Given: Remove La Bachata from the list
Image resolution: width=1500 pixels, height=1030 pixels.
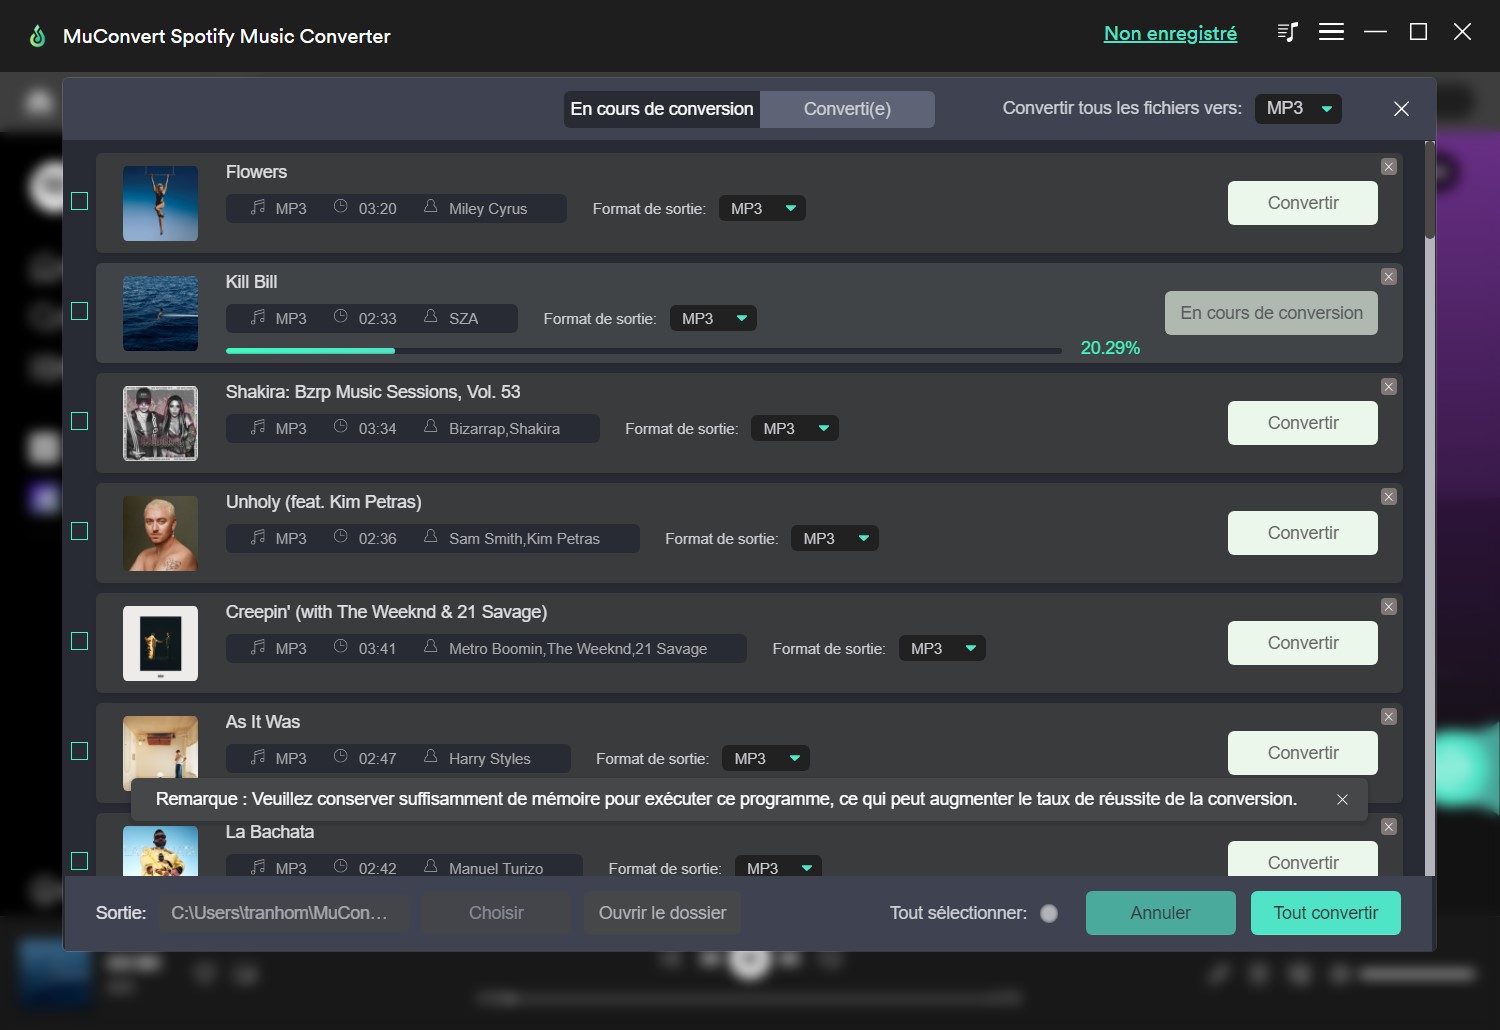Looking at the screenshot, I should click(x=1389, y=827).
